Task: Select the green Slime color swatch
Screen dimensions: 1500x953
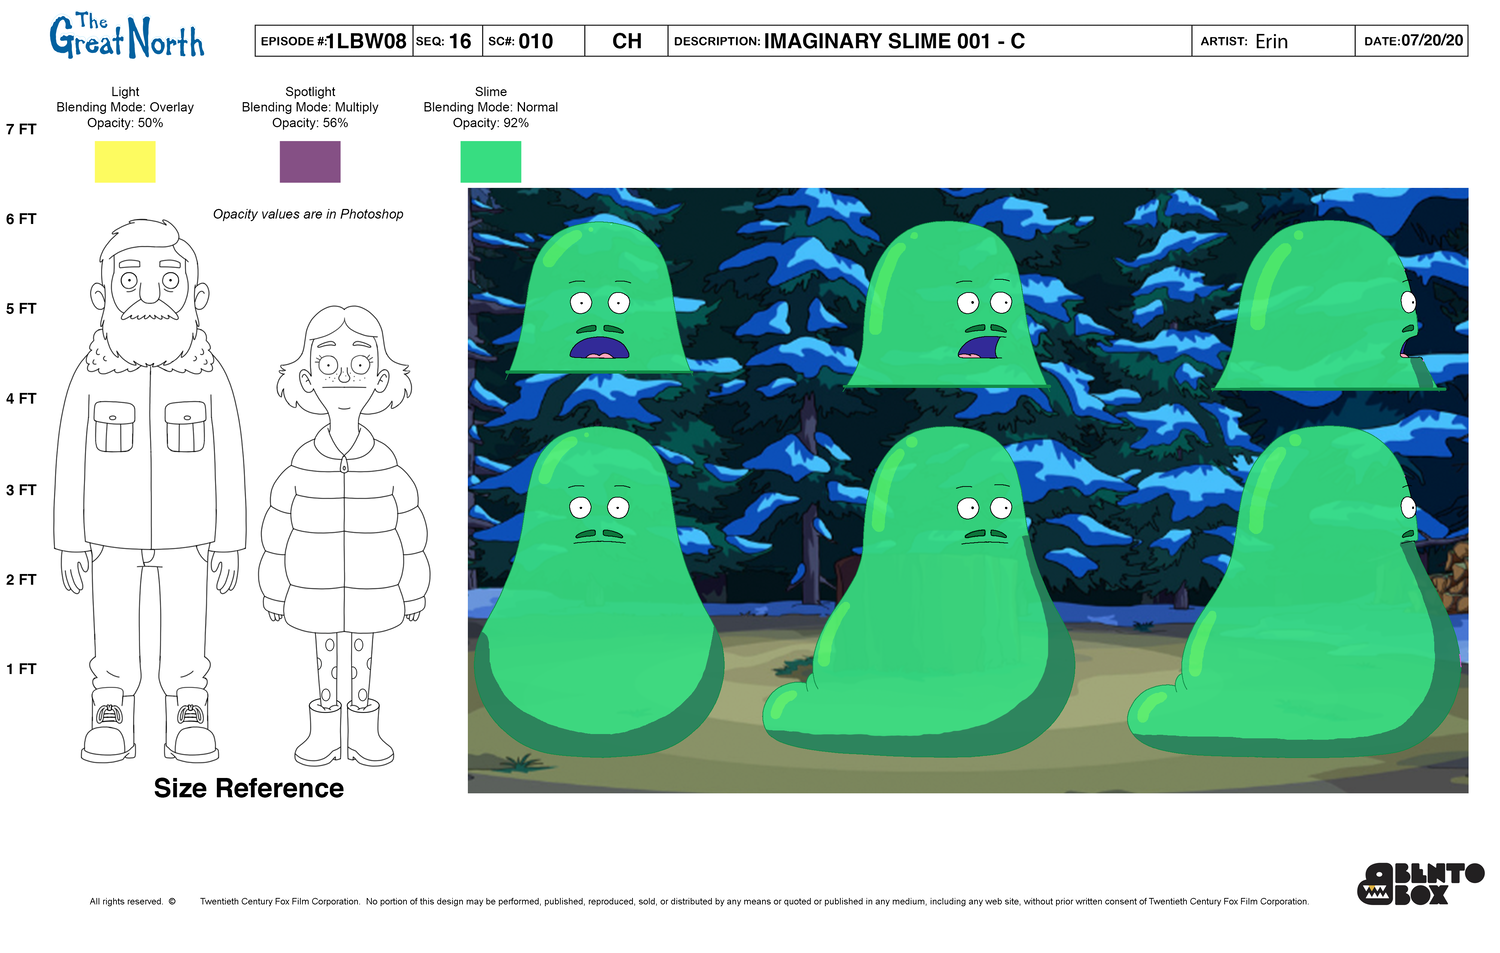Action: pos(491,162)
